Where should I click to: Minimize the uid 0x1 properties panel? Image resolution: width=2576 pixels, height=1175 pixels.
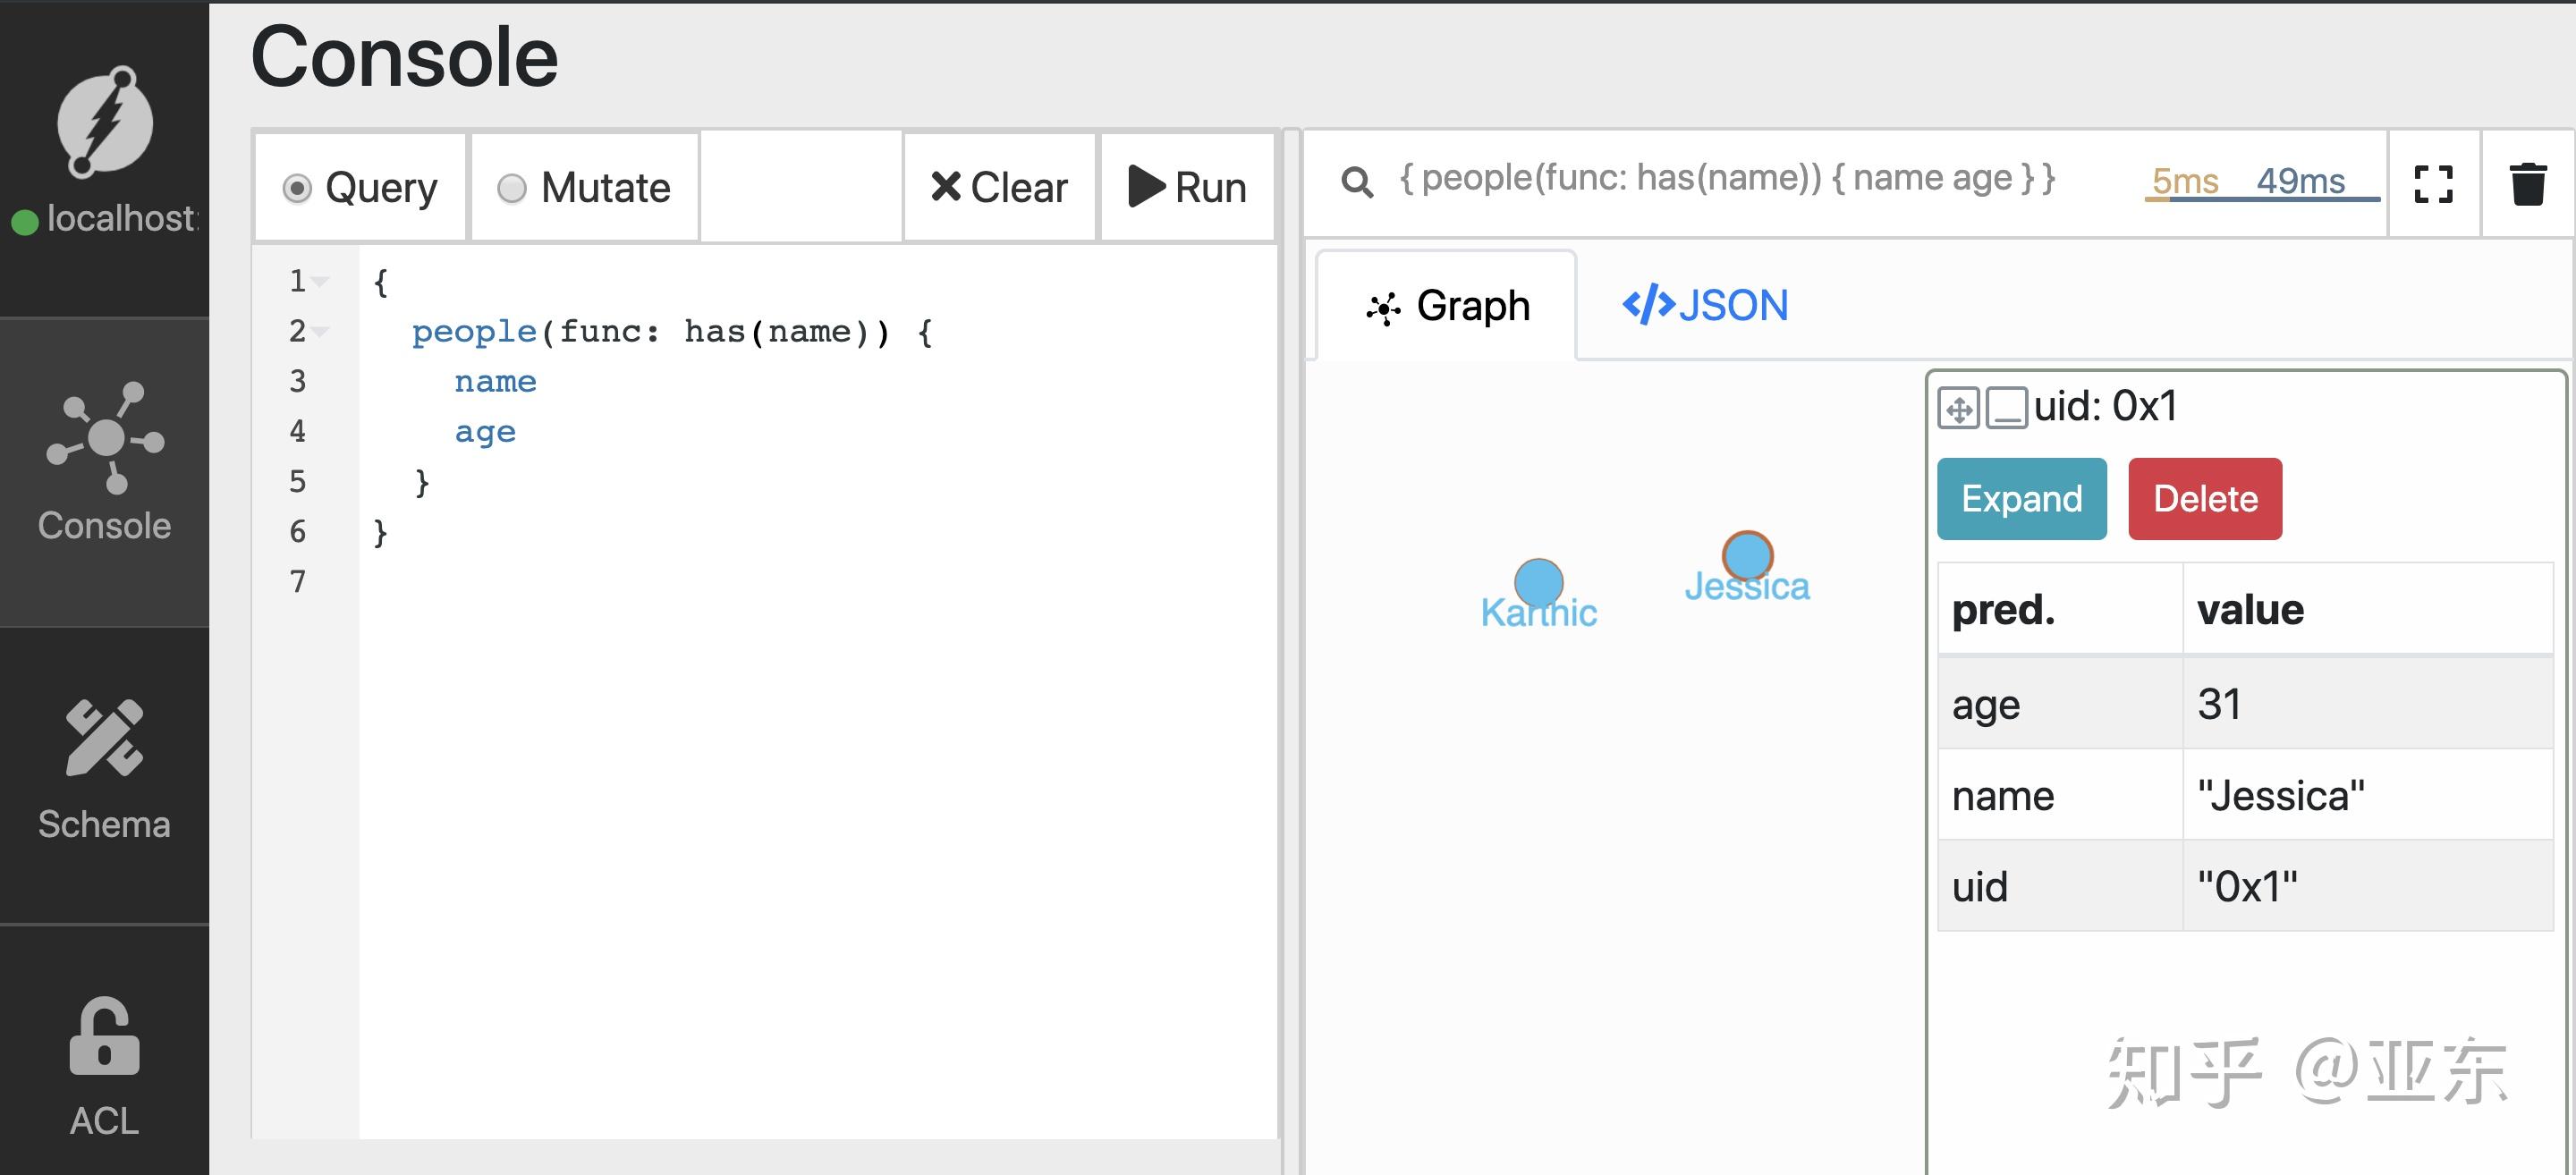coord(2006,408)
